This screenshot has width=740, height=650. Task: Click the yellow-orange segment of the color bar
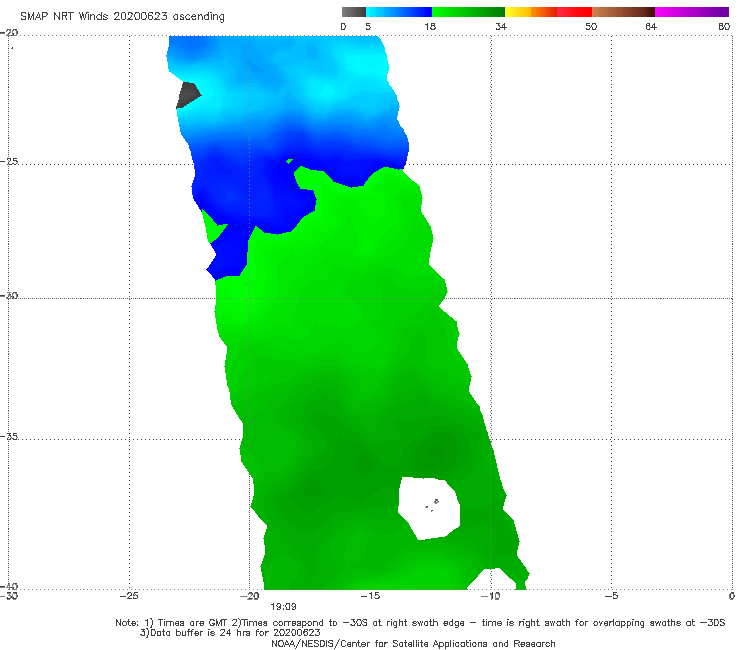(x=531, y=12)
